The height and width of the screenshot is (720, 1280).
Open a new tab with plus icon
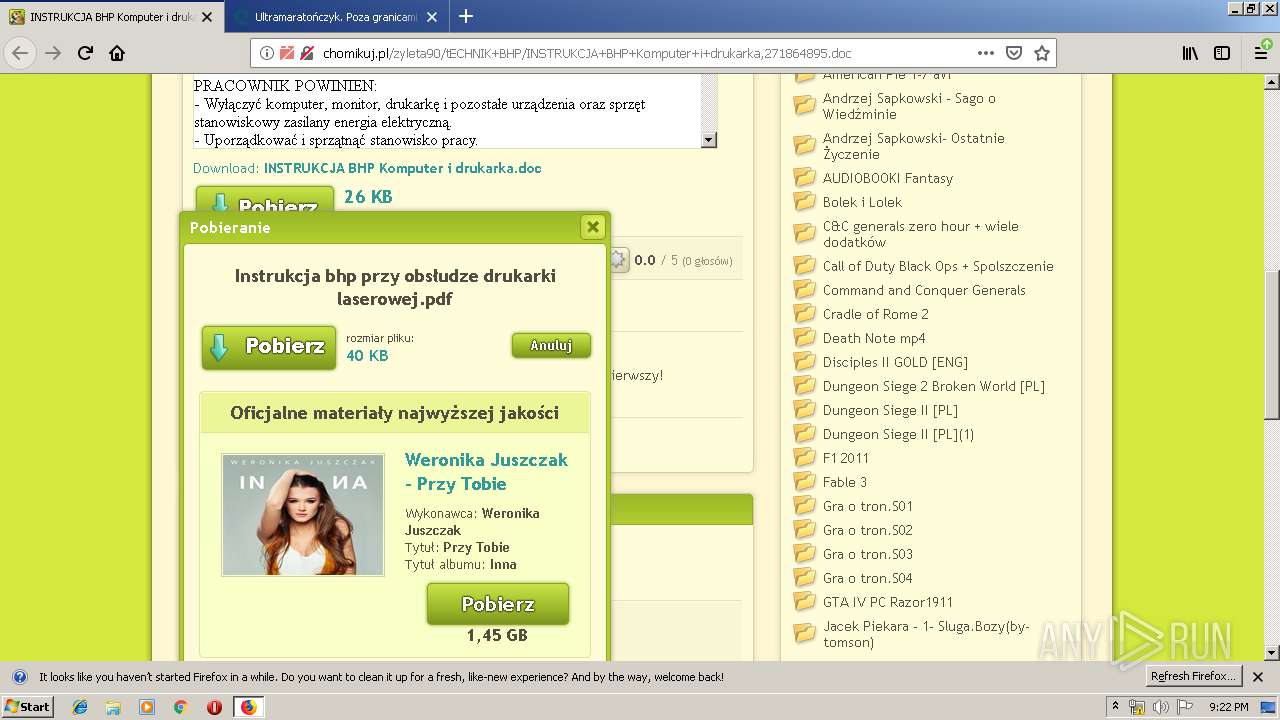pos(466,16)
